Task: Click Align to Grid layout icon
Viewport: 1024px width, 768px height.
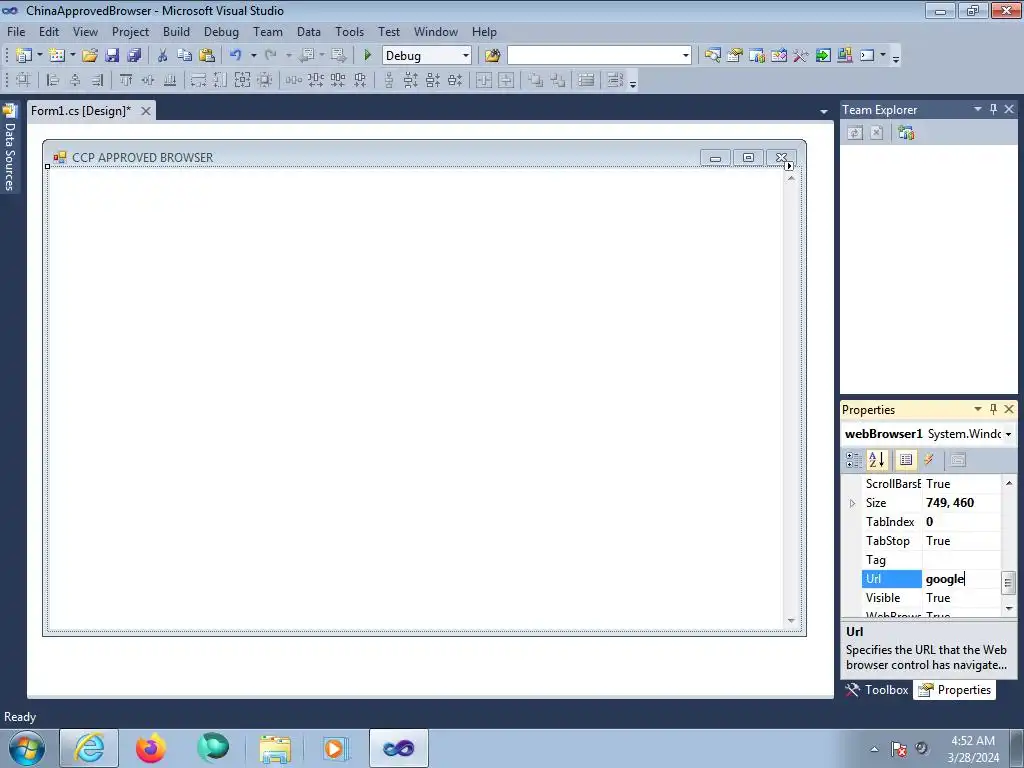Action: coord(23,80)
